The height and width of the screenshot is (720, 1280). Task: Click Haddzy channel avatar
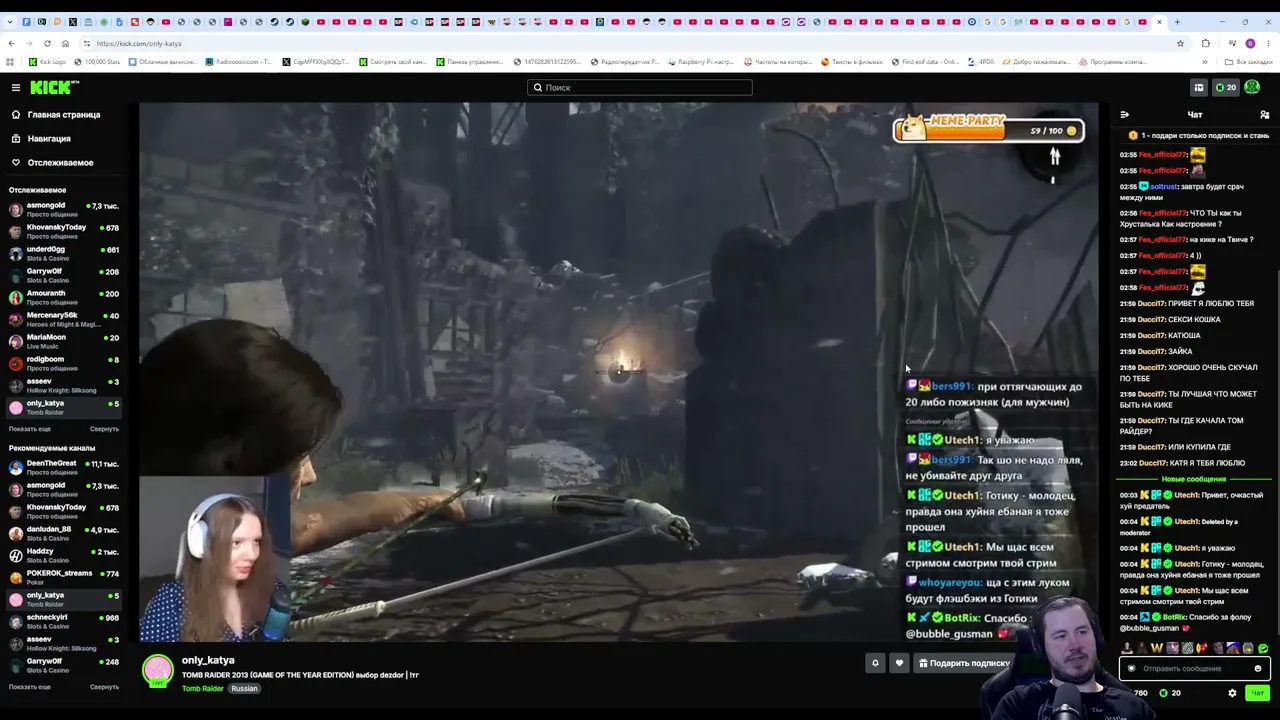coord(16,556)
